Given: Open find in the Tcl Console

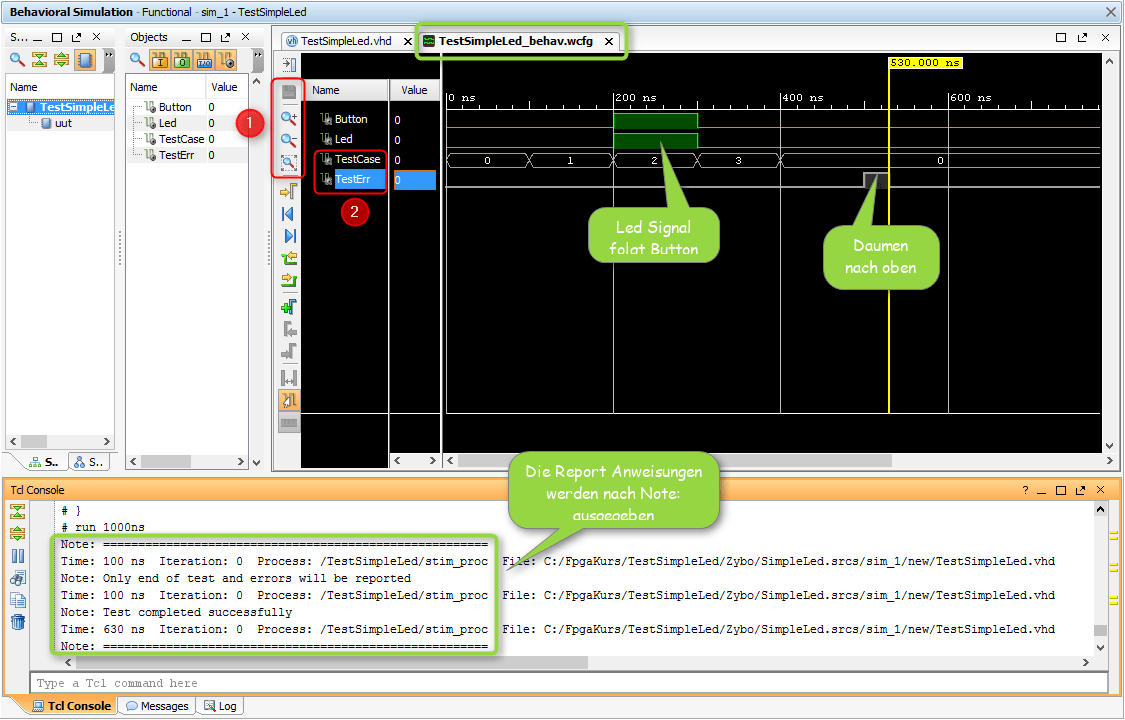Looking at the screenshot, I should coord(18,578).
